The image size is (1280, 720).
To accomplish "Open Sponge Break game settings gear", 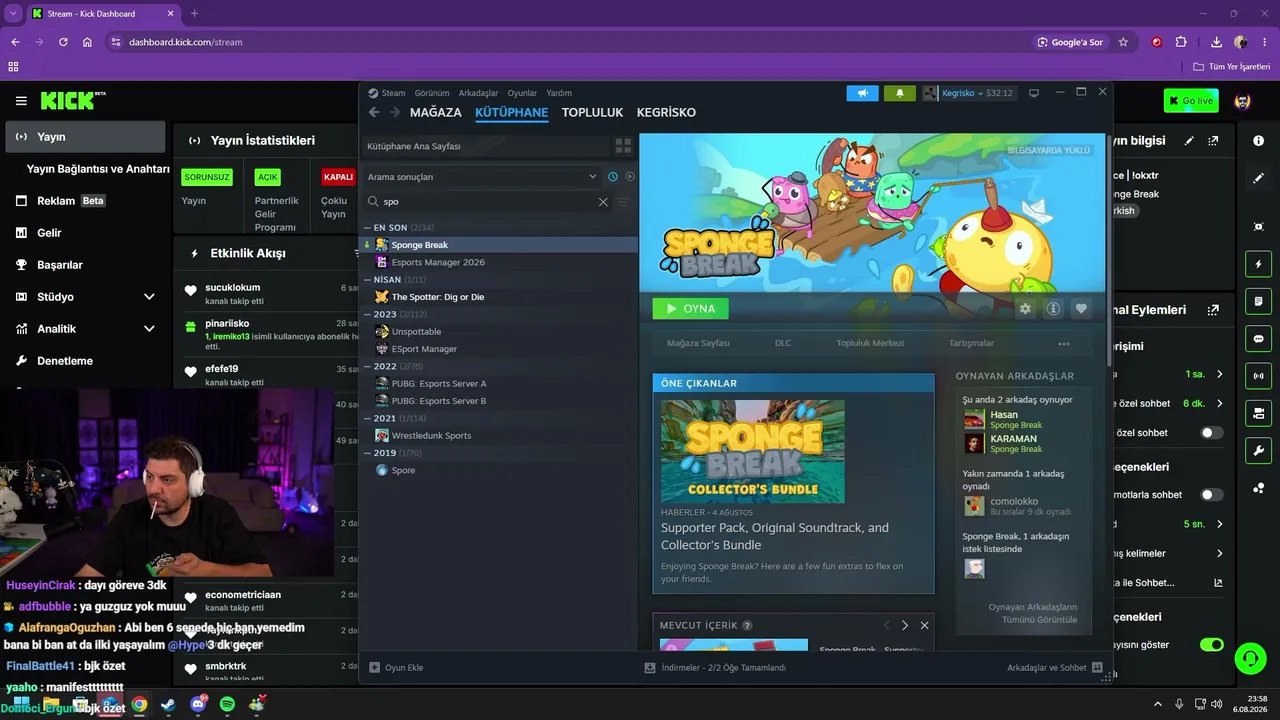I will [x=1025, y=309].
